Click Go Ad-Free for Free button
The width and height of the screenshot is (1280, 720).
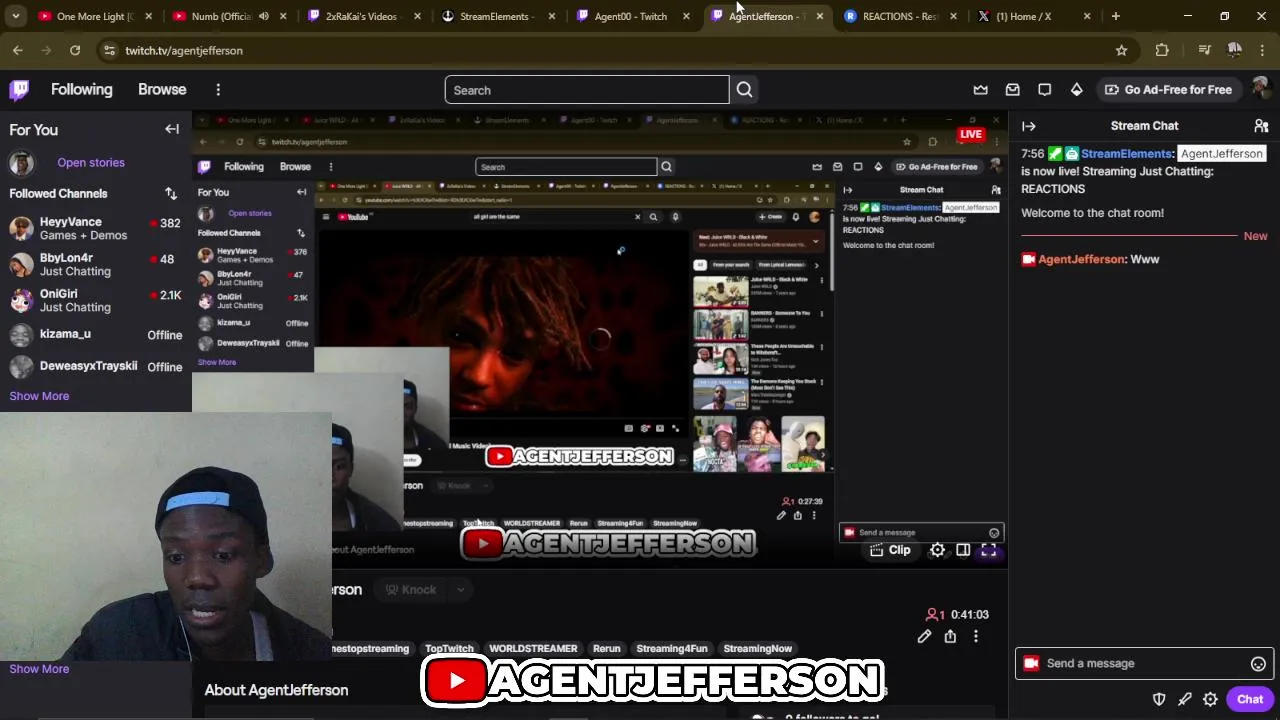[1168, 90]
